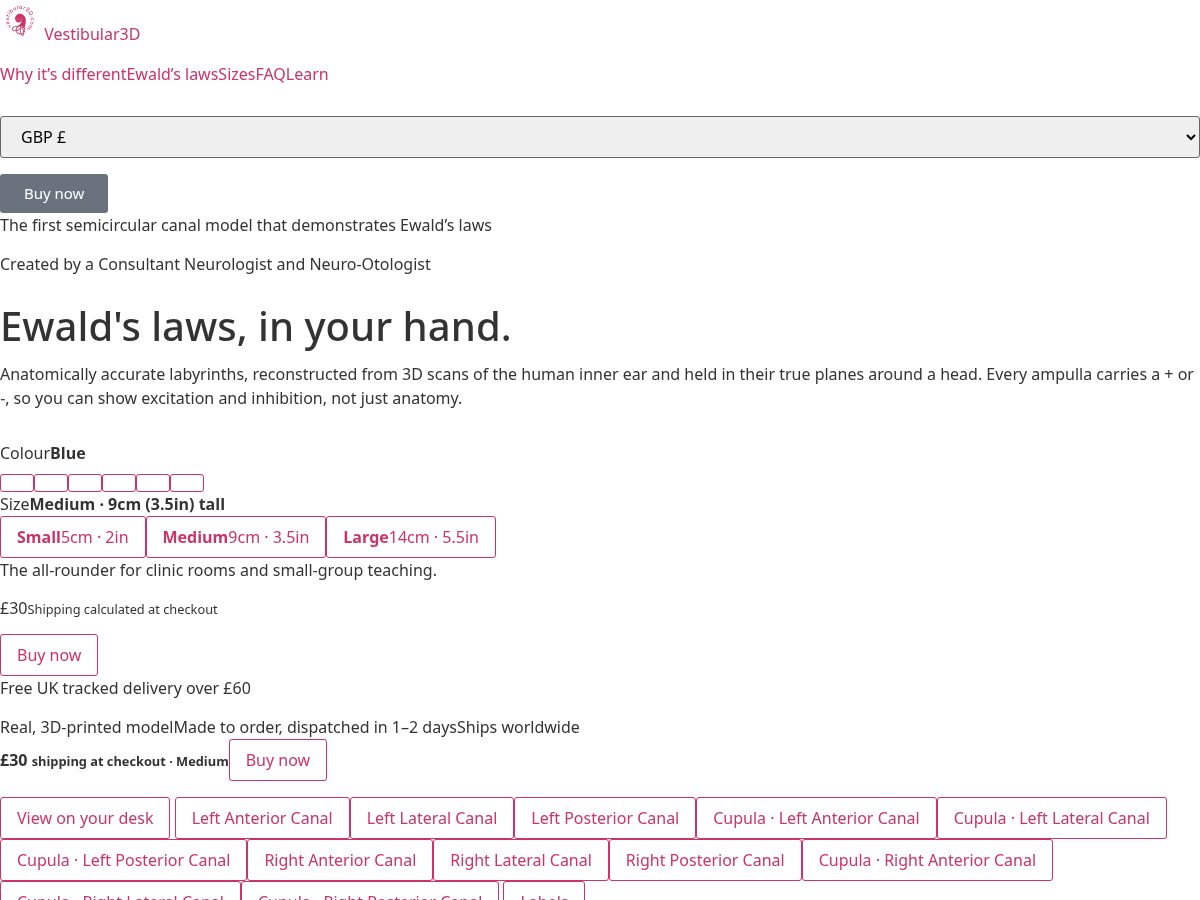
Task: Choose the Small 5cm size option
Action: point(73,537)
